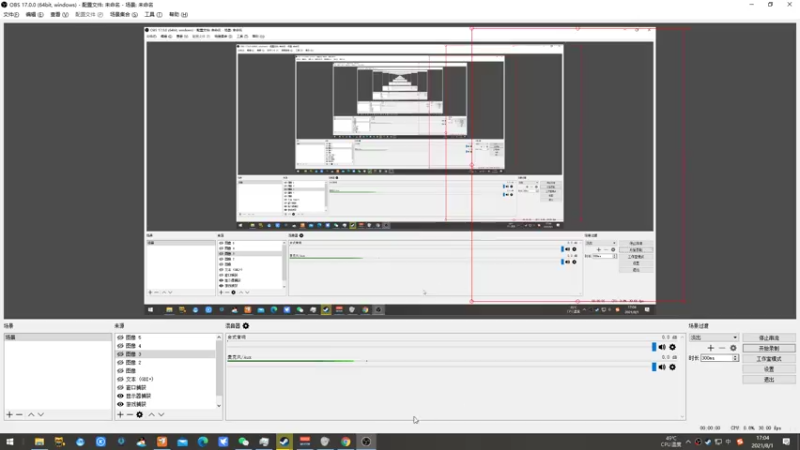The height and width of the screenshot is (450, 800).
Task: Remove the scene transition with the minus icon
Action: [721, 348]
